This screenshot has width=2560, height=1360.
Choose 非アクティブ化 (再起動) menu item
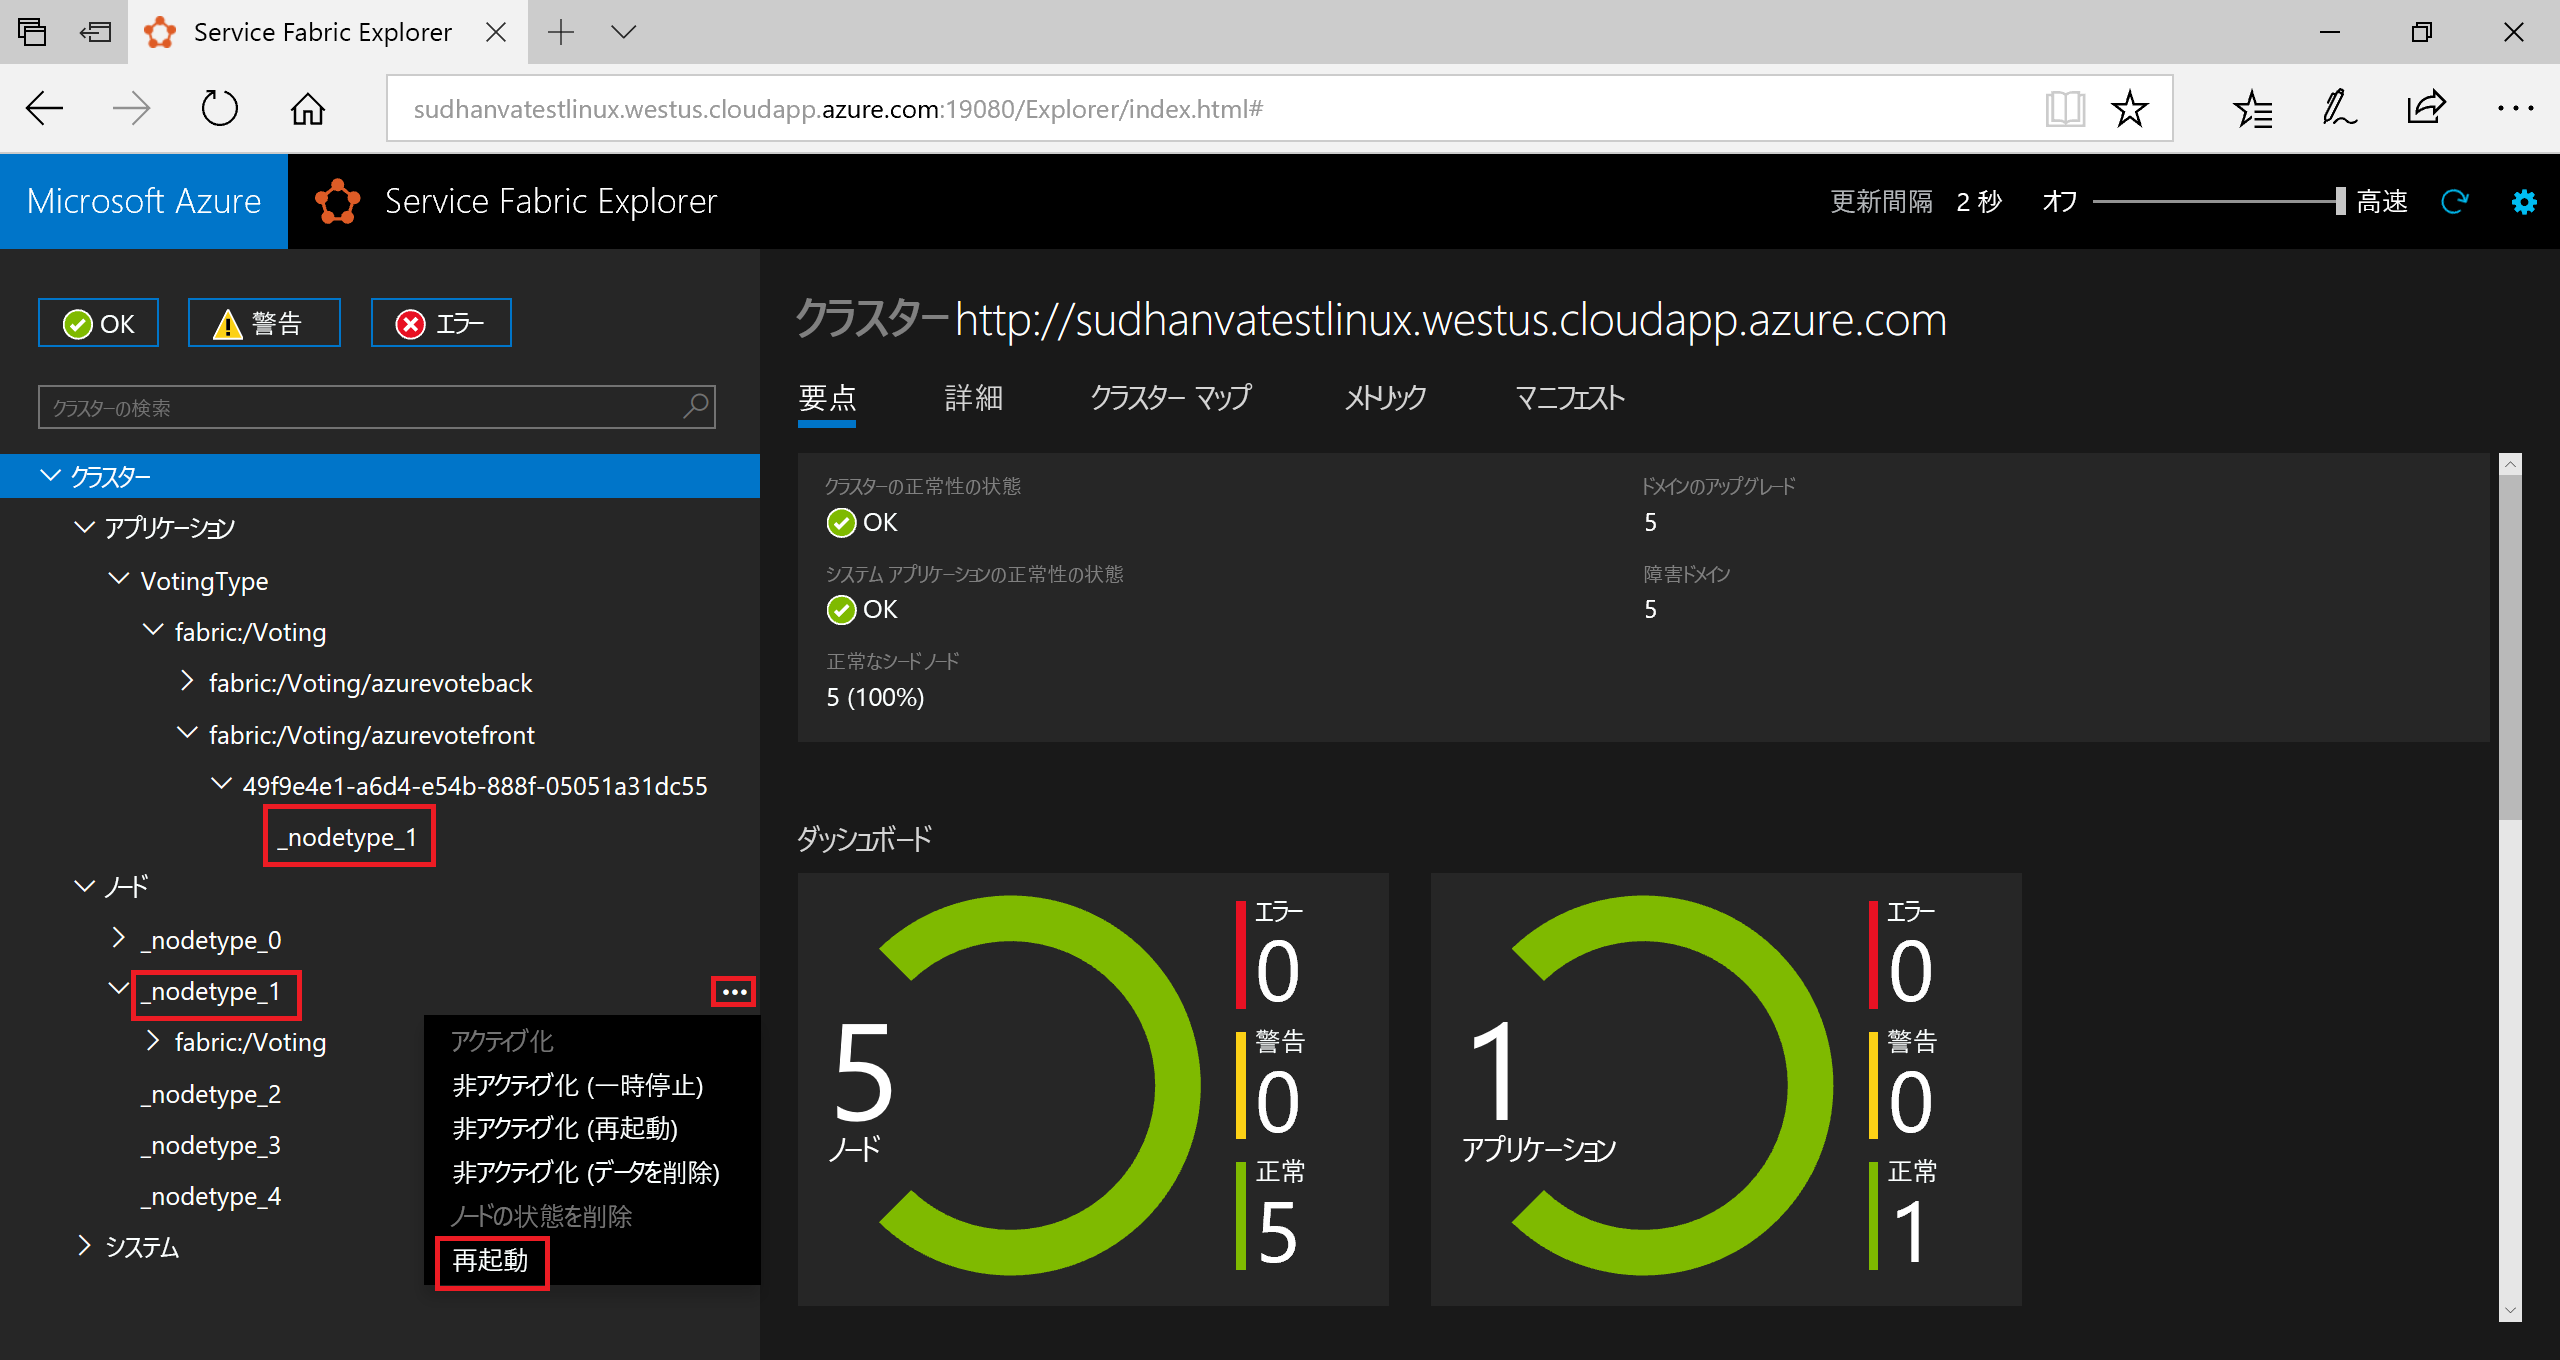pyautogui.click(x=565, y=1129)
